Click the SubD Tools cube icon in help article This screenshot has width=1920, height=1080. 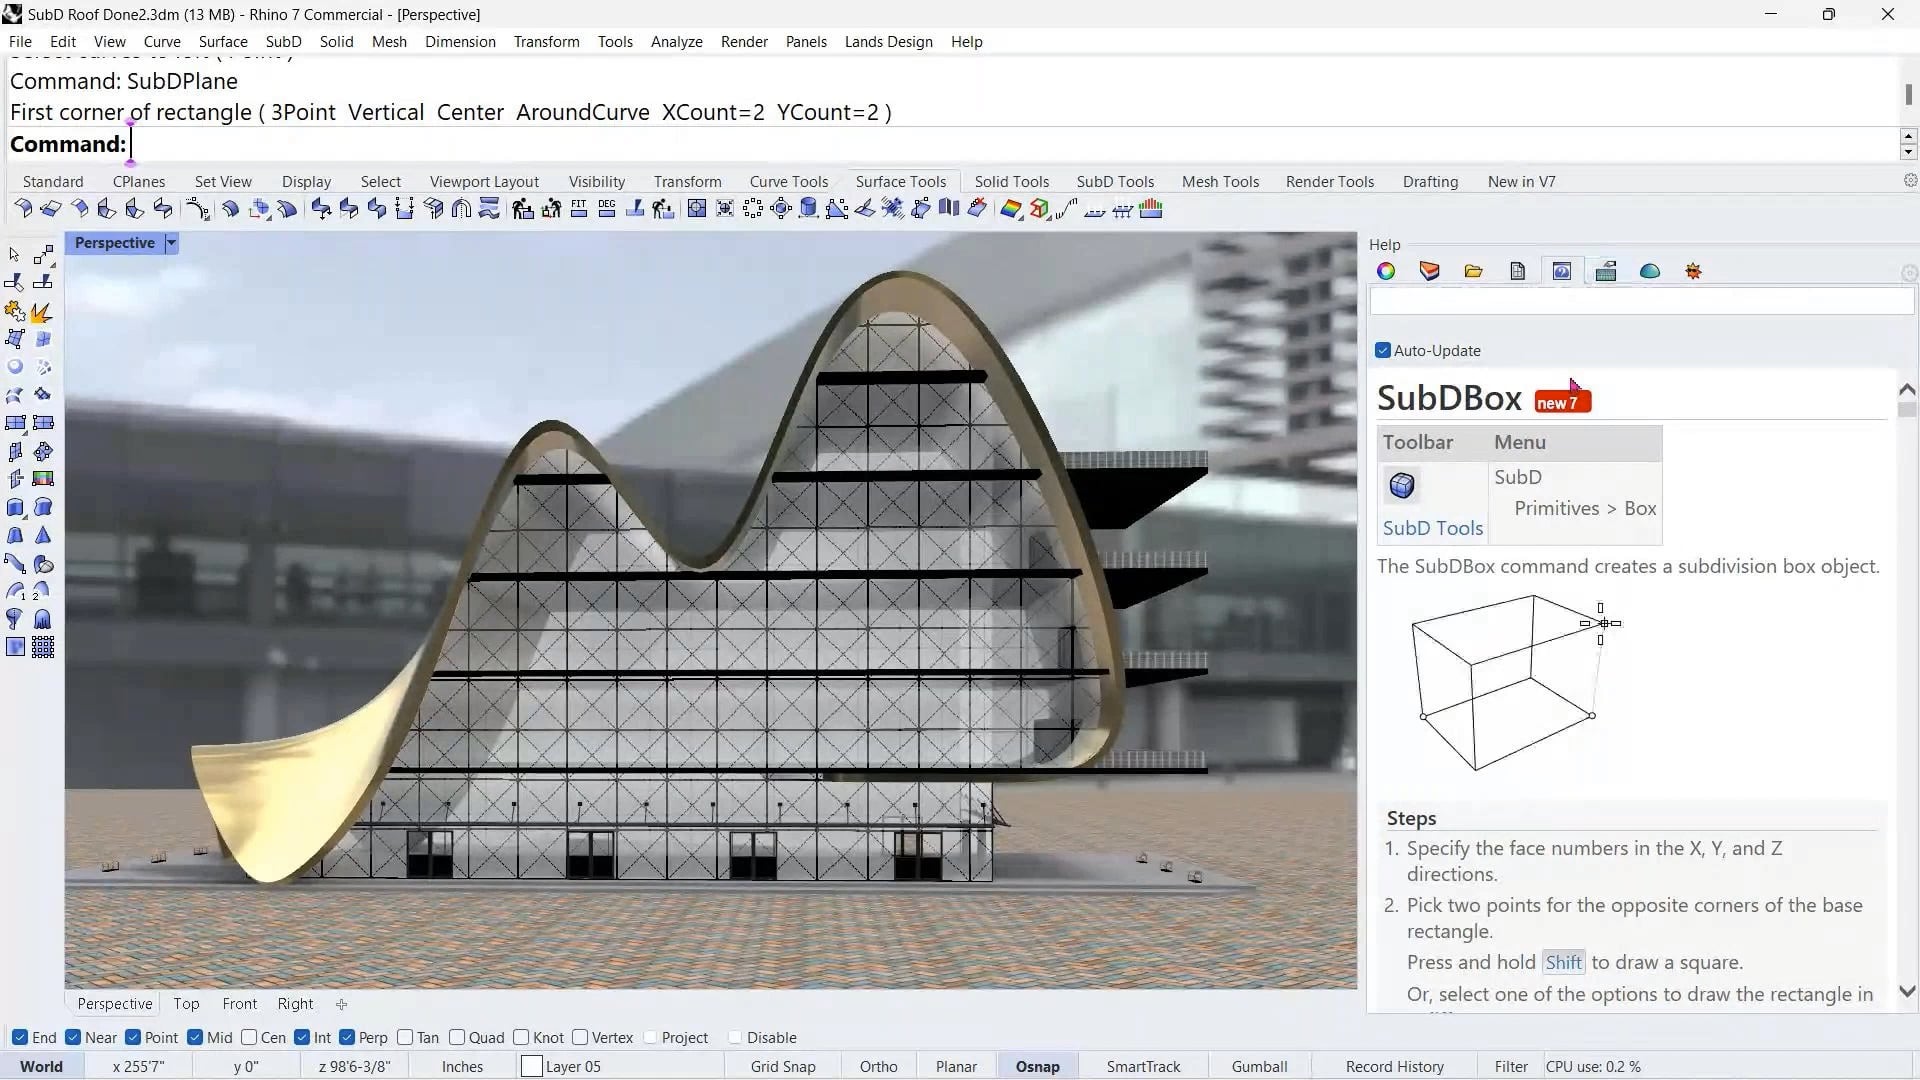1402,486
